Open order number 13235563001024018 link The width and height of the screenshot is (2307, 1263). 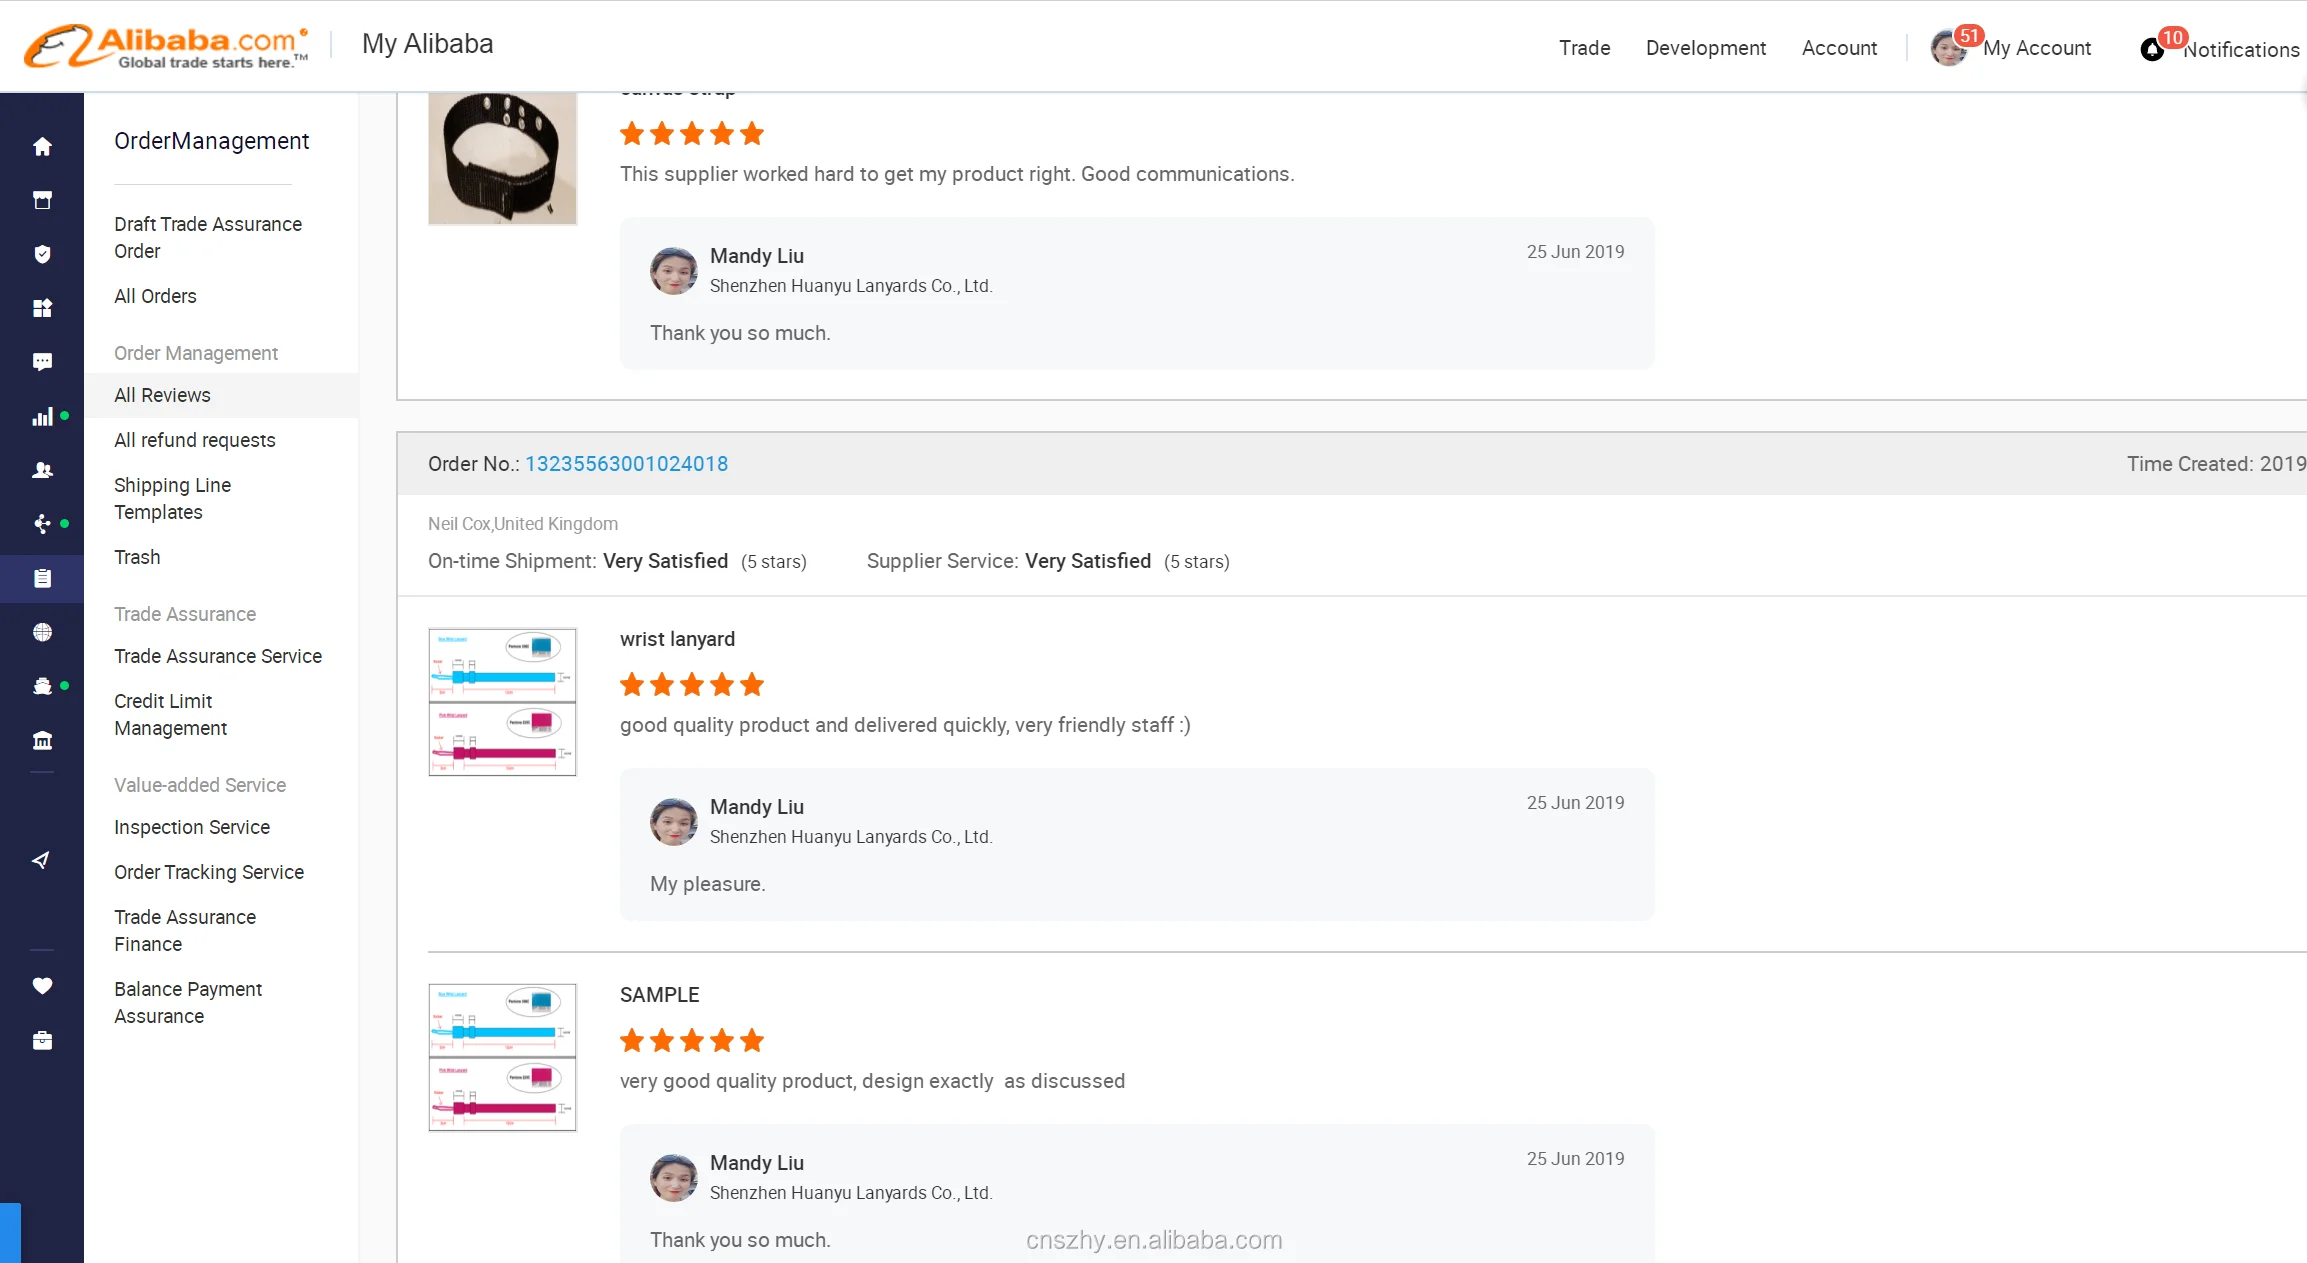point(626,464)
